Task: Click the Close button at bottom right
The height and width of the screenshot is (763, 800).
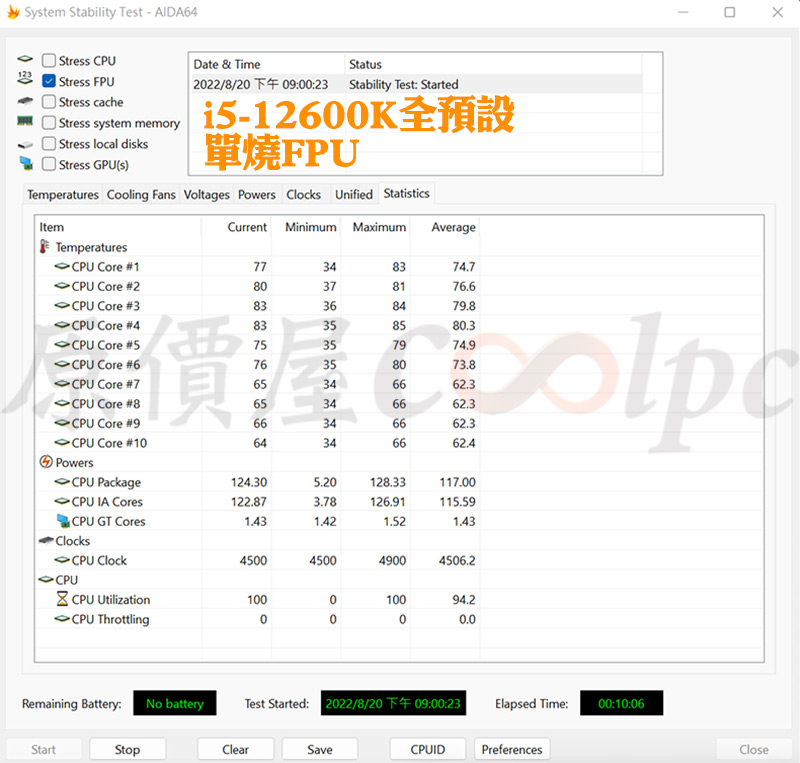Action: tap(754, 749)
